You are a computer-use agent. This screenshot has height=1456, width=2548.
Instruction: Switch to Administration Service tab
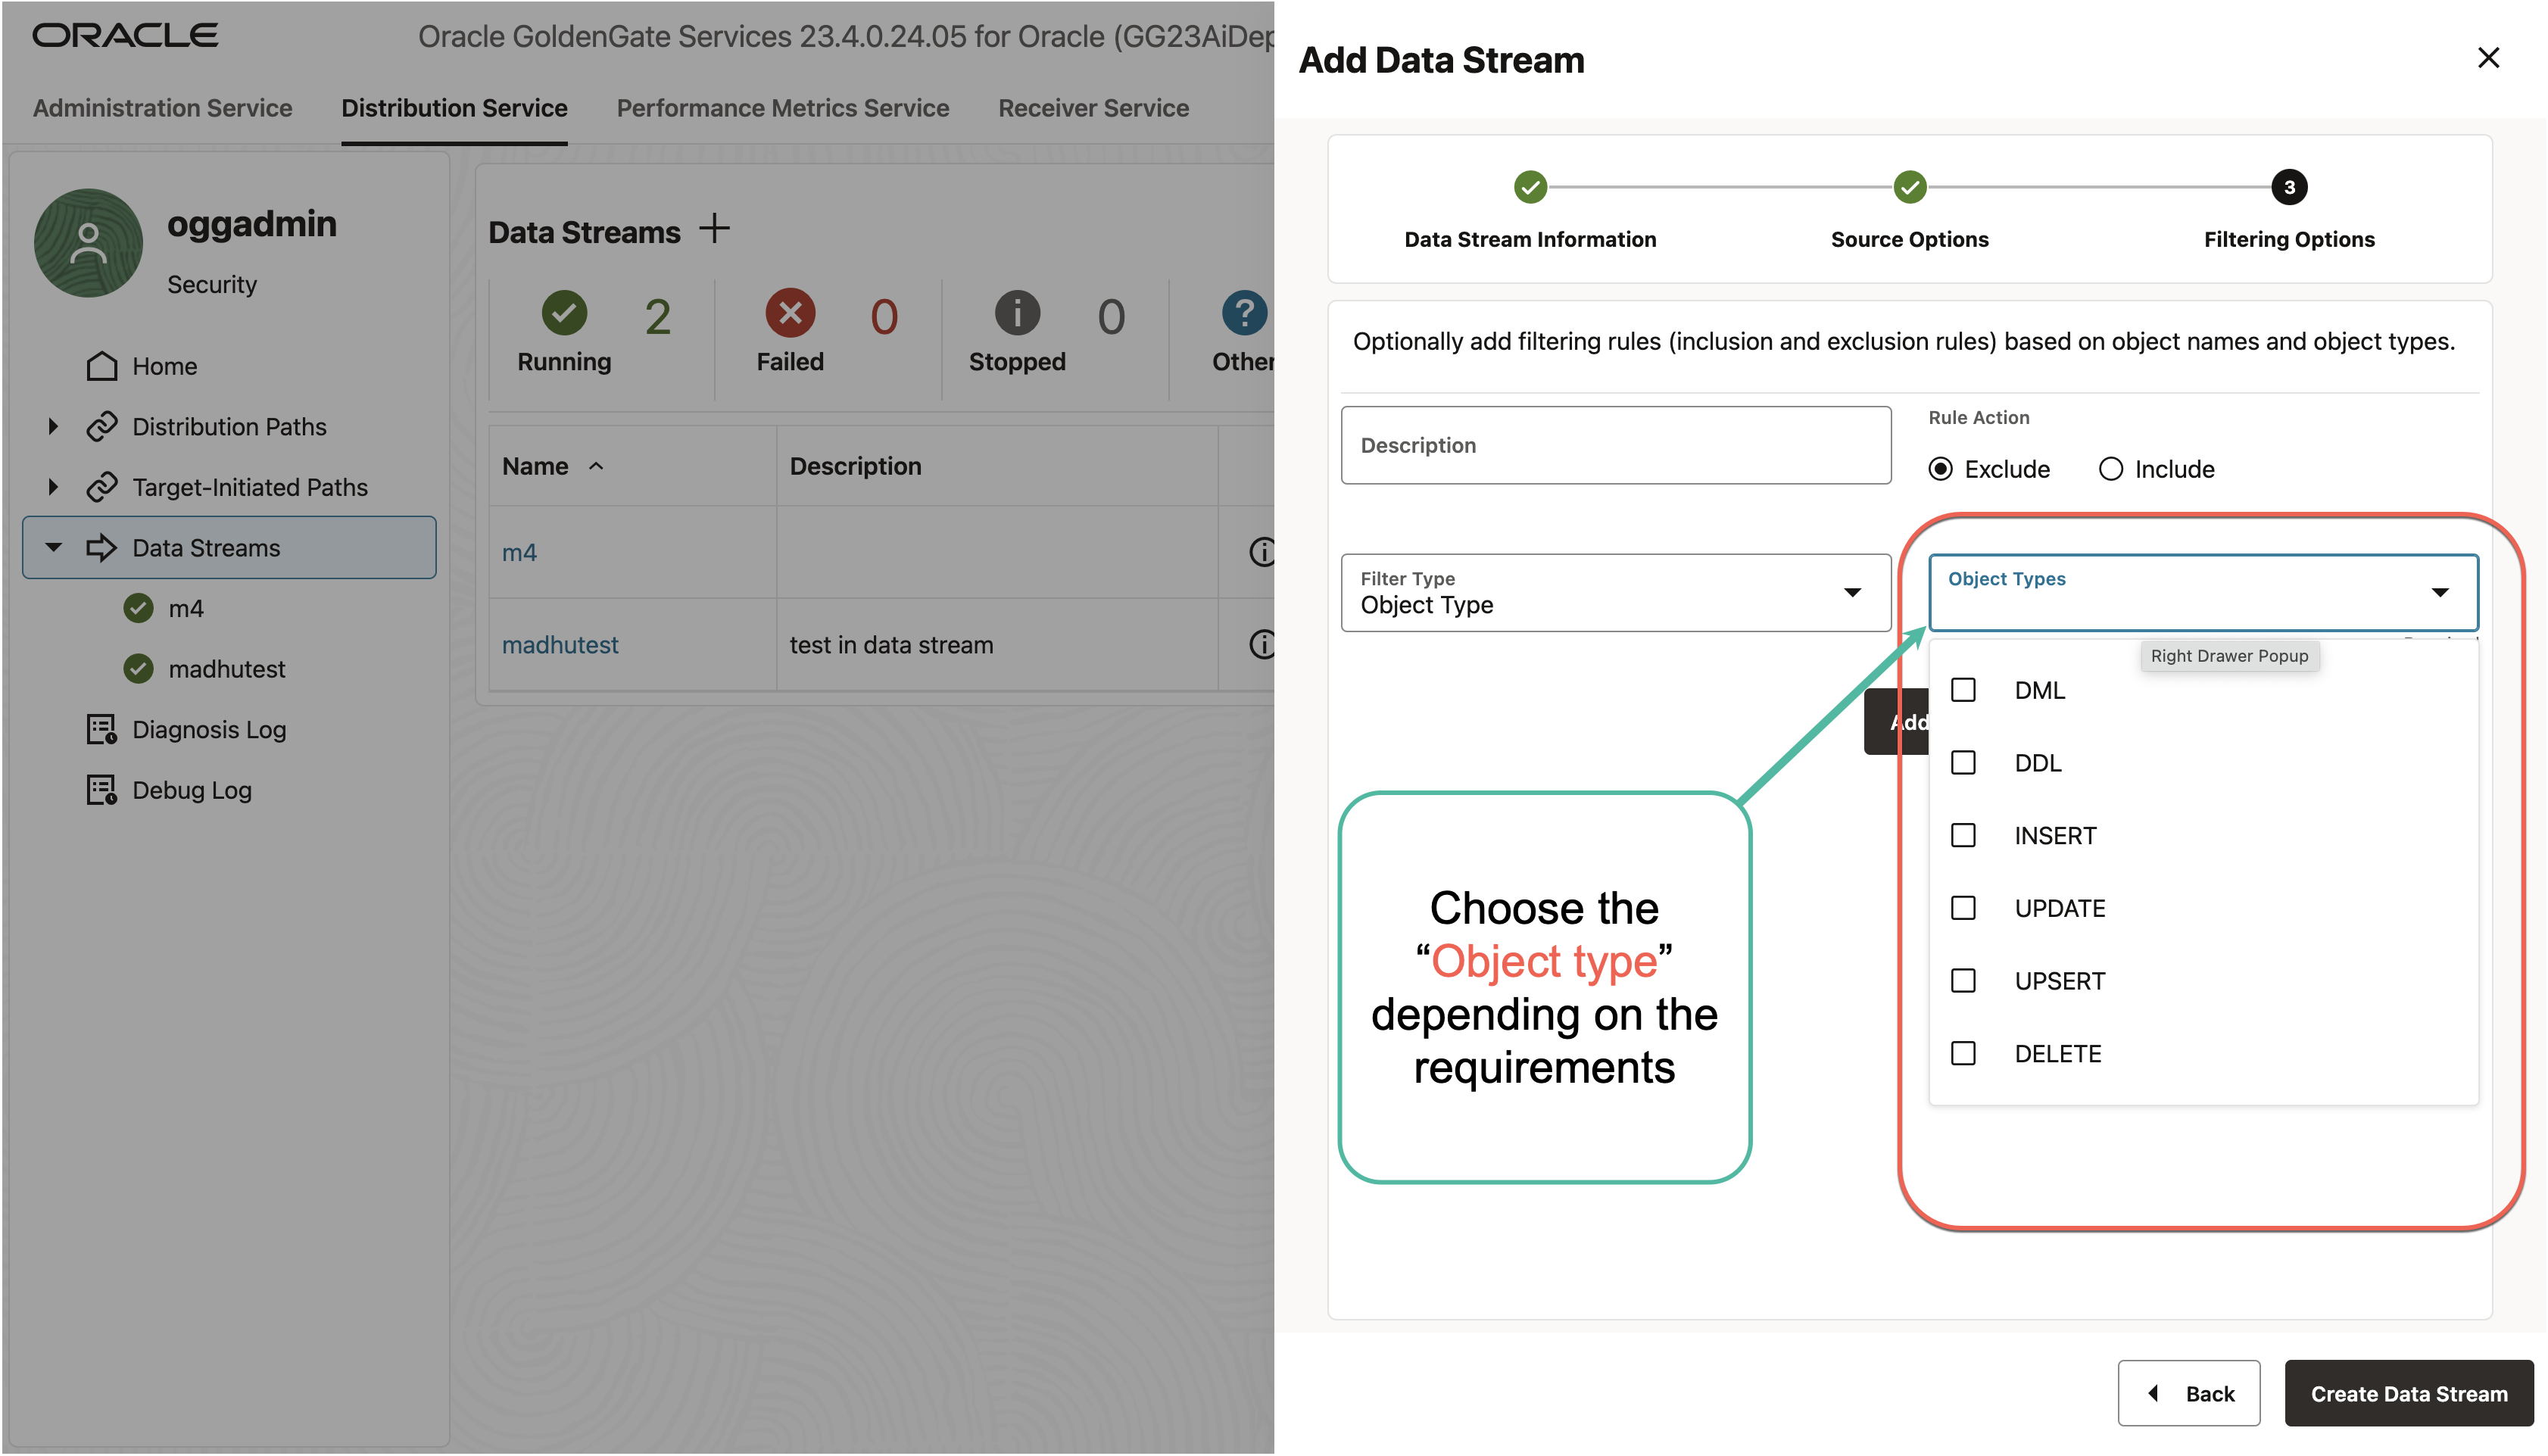(162, 108)
